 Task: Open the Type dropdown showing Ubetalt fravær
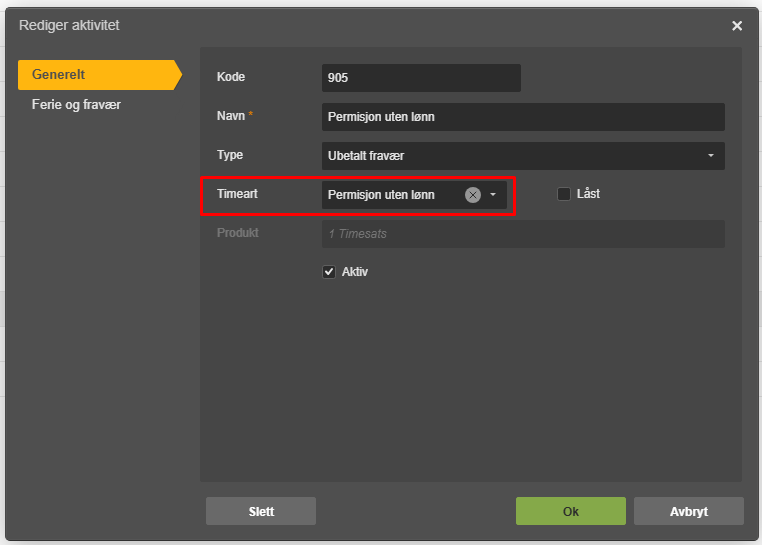click(x=523, y=156)
